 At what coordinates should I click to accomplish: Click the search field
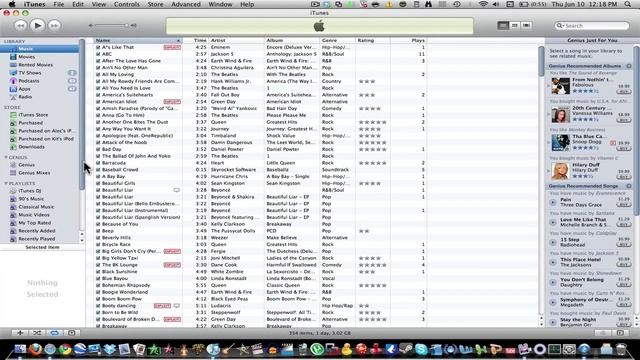(x=591, y=25)
